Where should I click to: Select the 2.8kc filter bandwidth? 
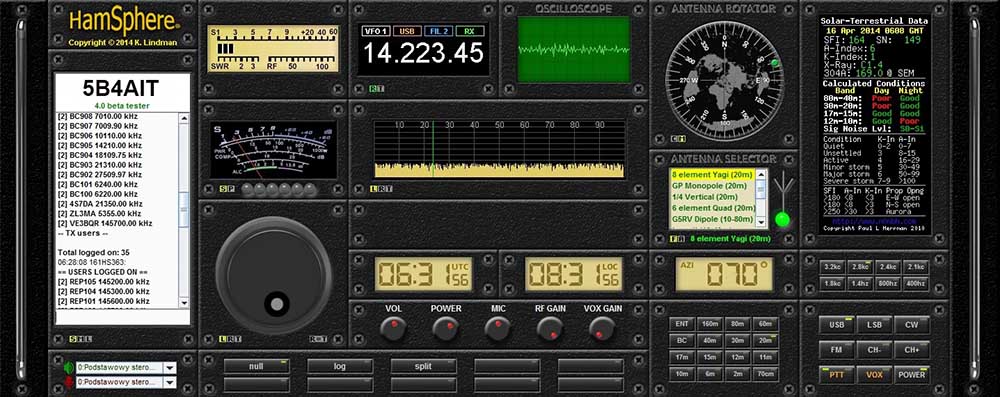[x=860, y=267]
